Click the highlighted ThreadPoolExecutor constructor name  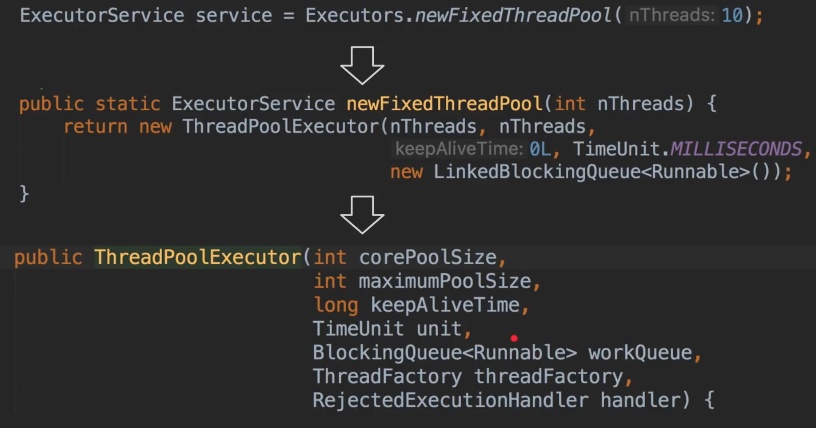197,257
